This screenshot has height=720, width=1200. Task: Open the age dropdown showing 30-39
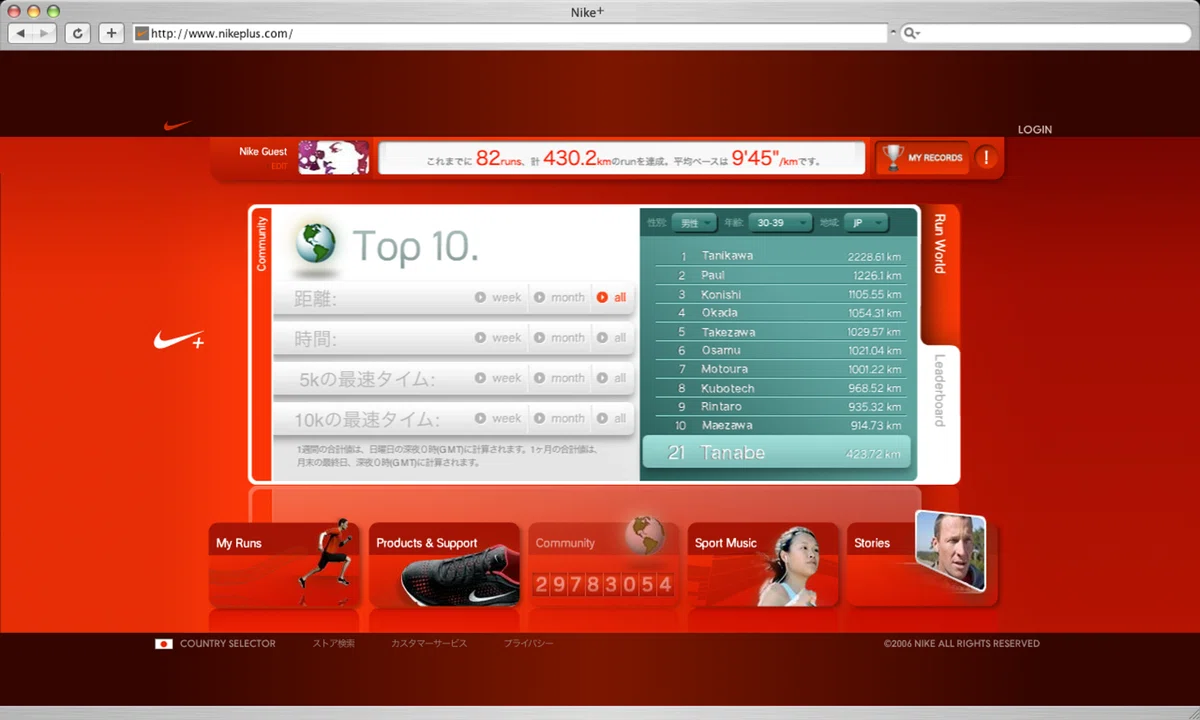point(781,223)
